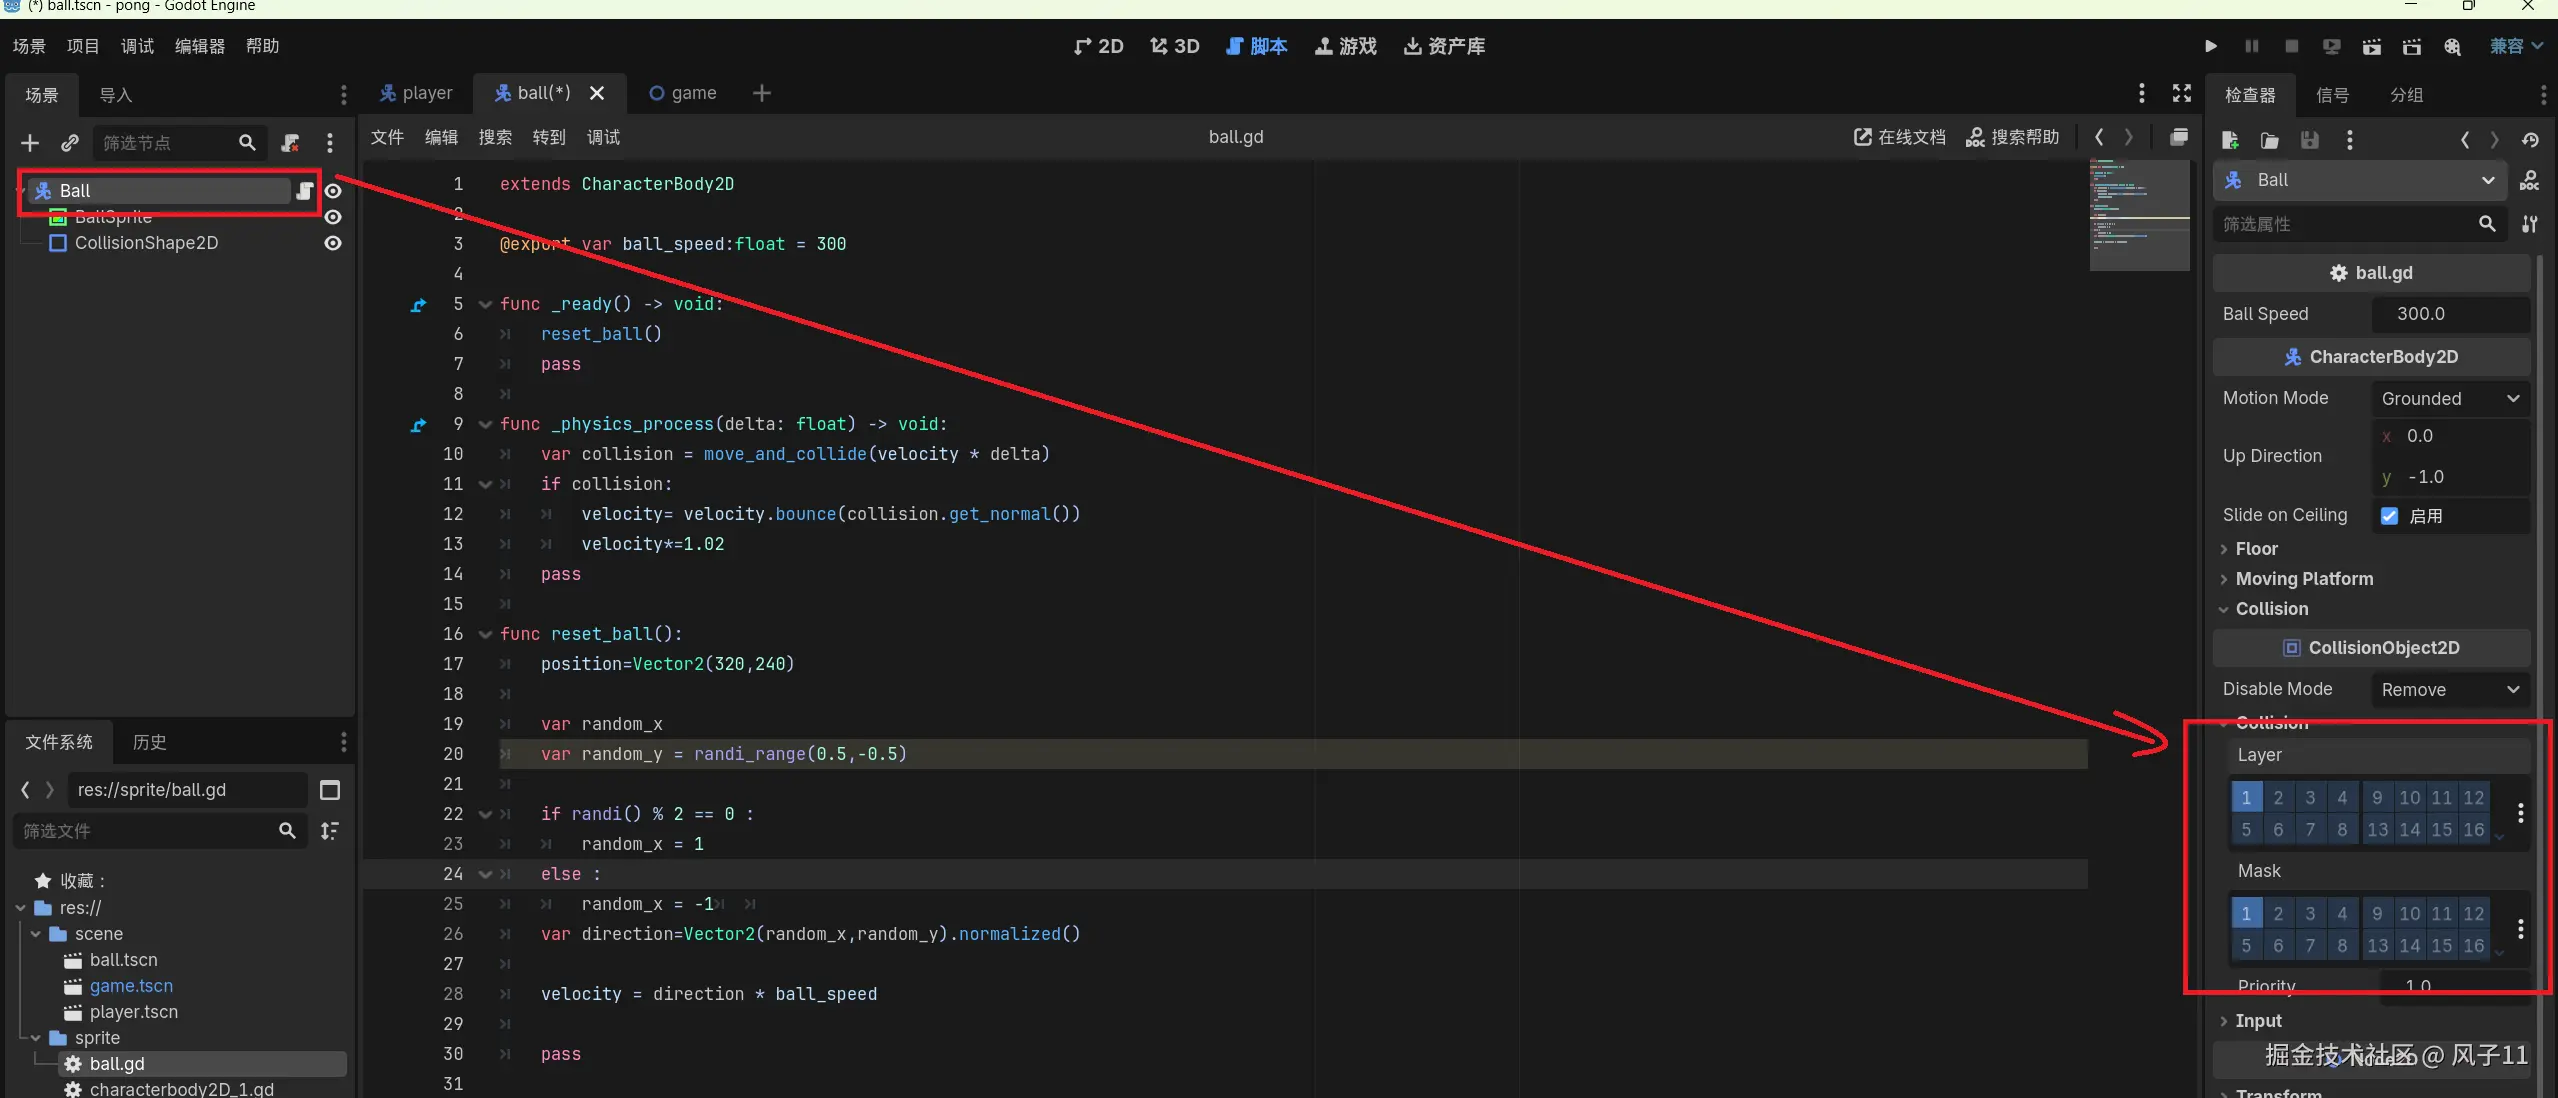Switch to the 2D workspace

1098,46
